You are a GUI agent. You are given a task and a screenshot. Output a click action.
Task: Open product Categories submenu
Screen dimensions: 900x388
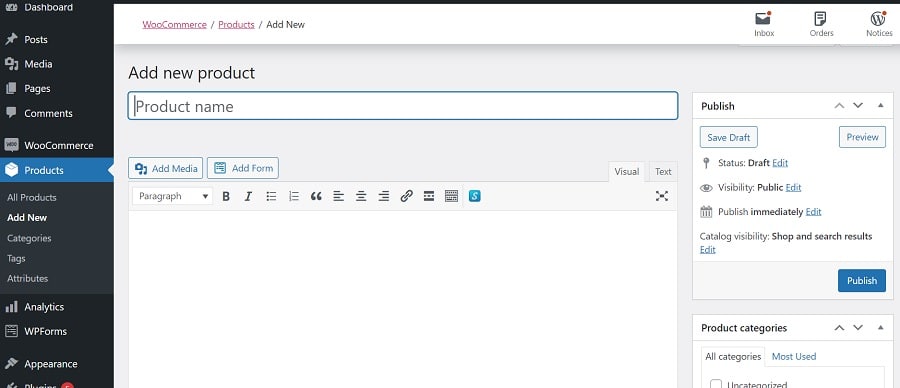29,238
